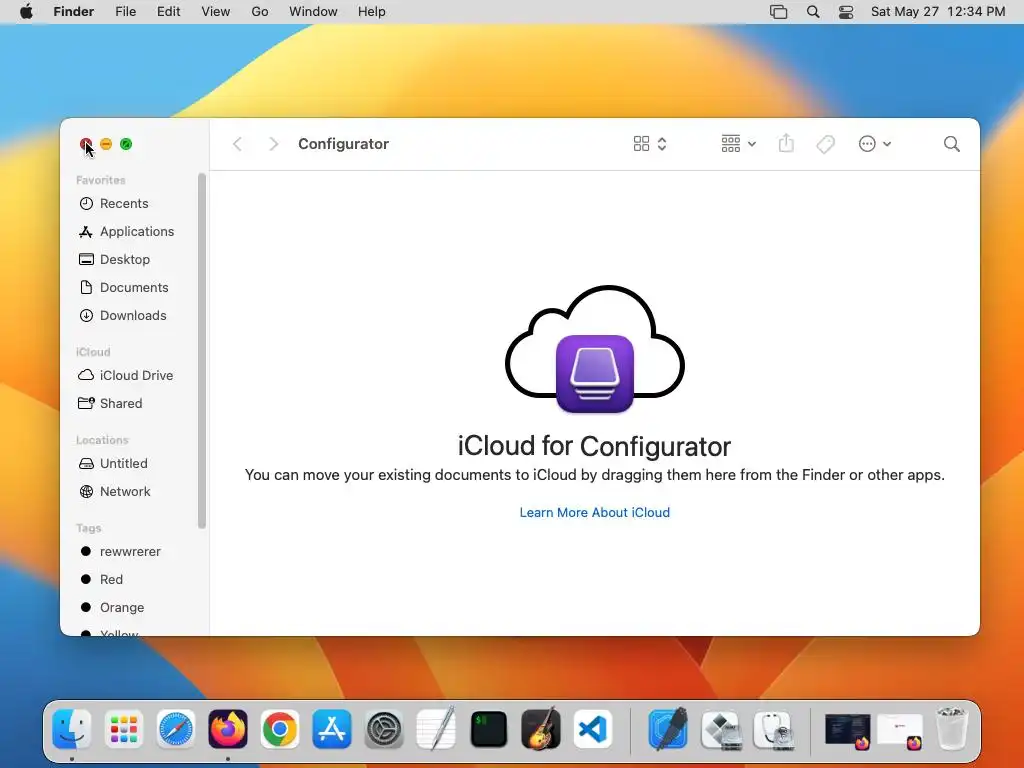This screenshot has width=1024, height=768.
Task: Click the Learn More About iCloud link
Action: (594, 513)
